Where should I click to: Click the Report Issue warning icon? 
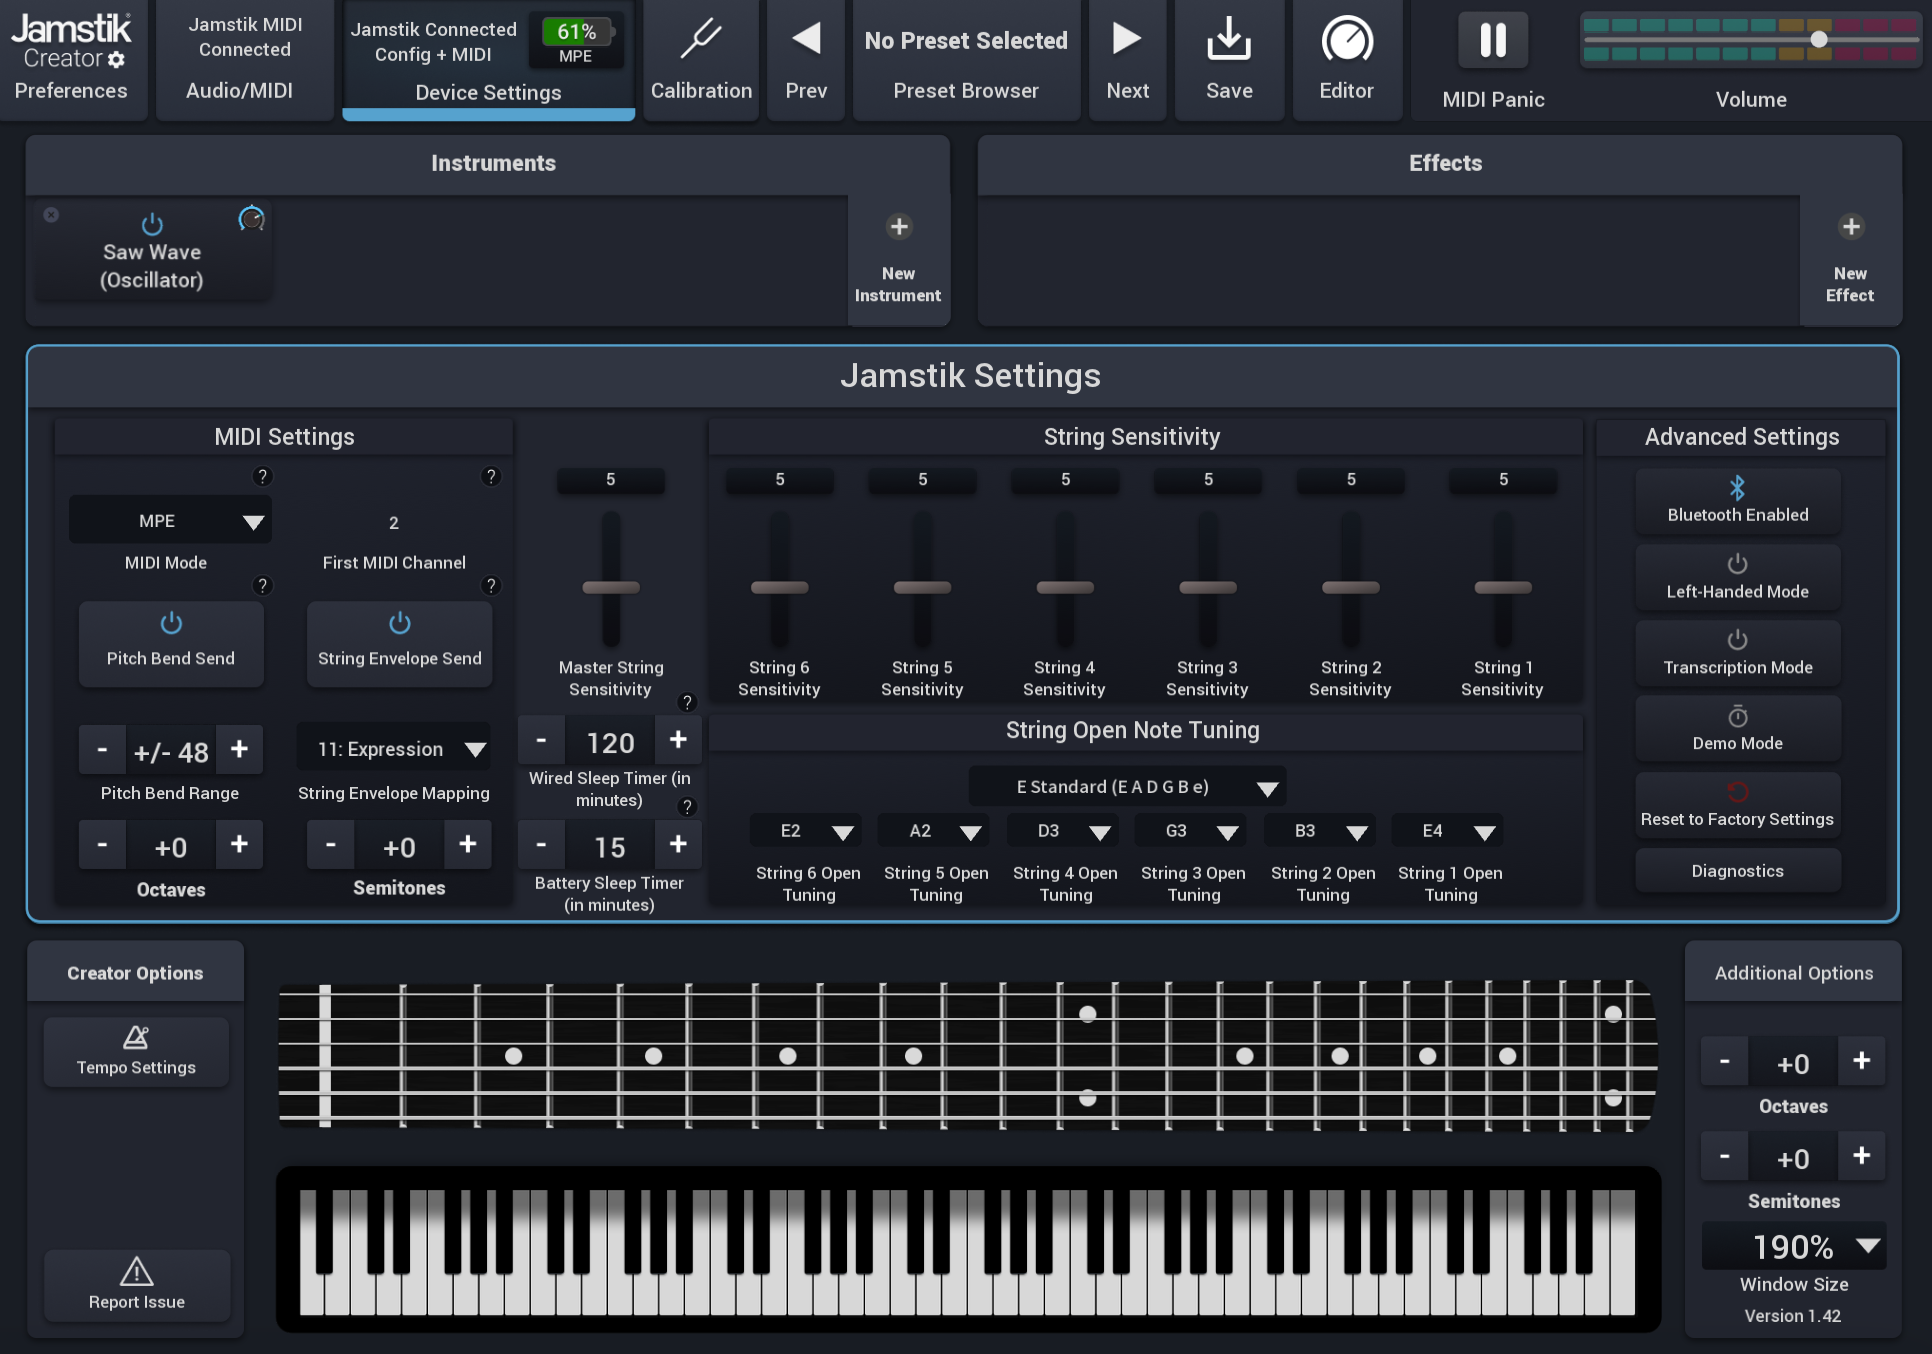coord(136,1272)
